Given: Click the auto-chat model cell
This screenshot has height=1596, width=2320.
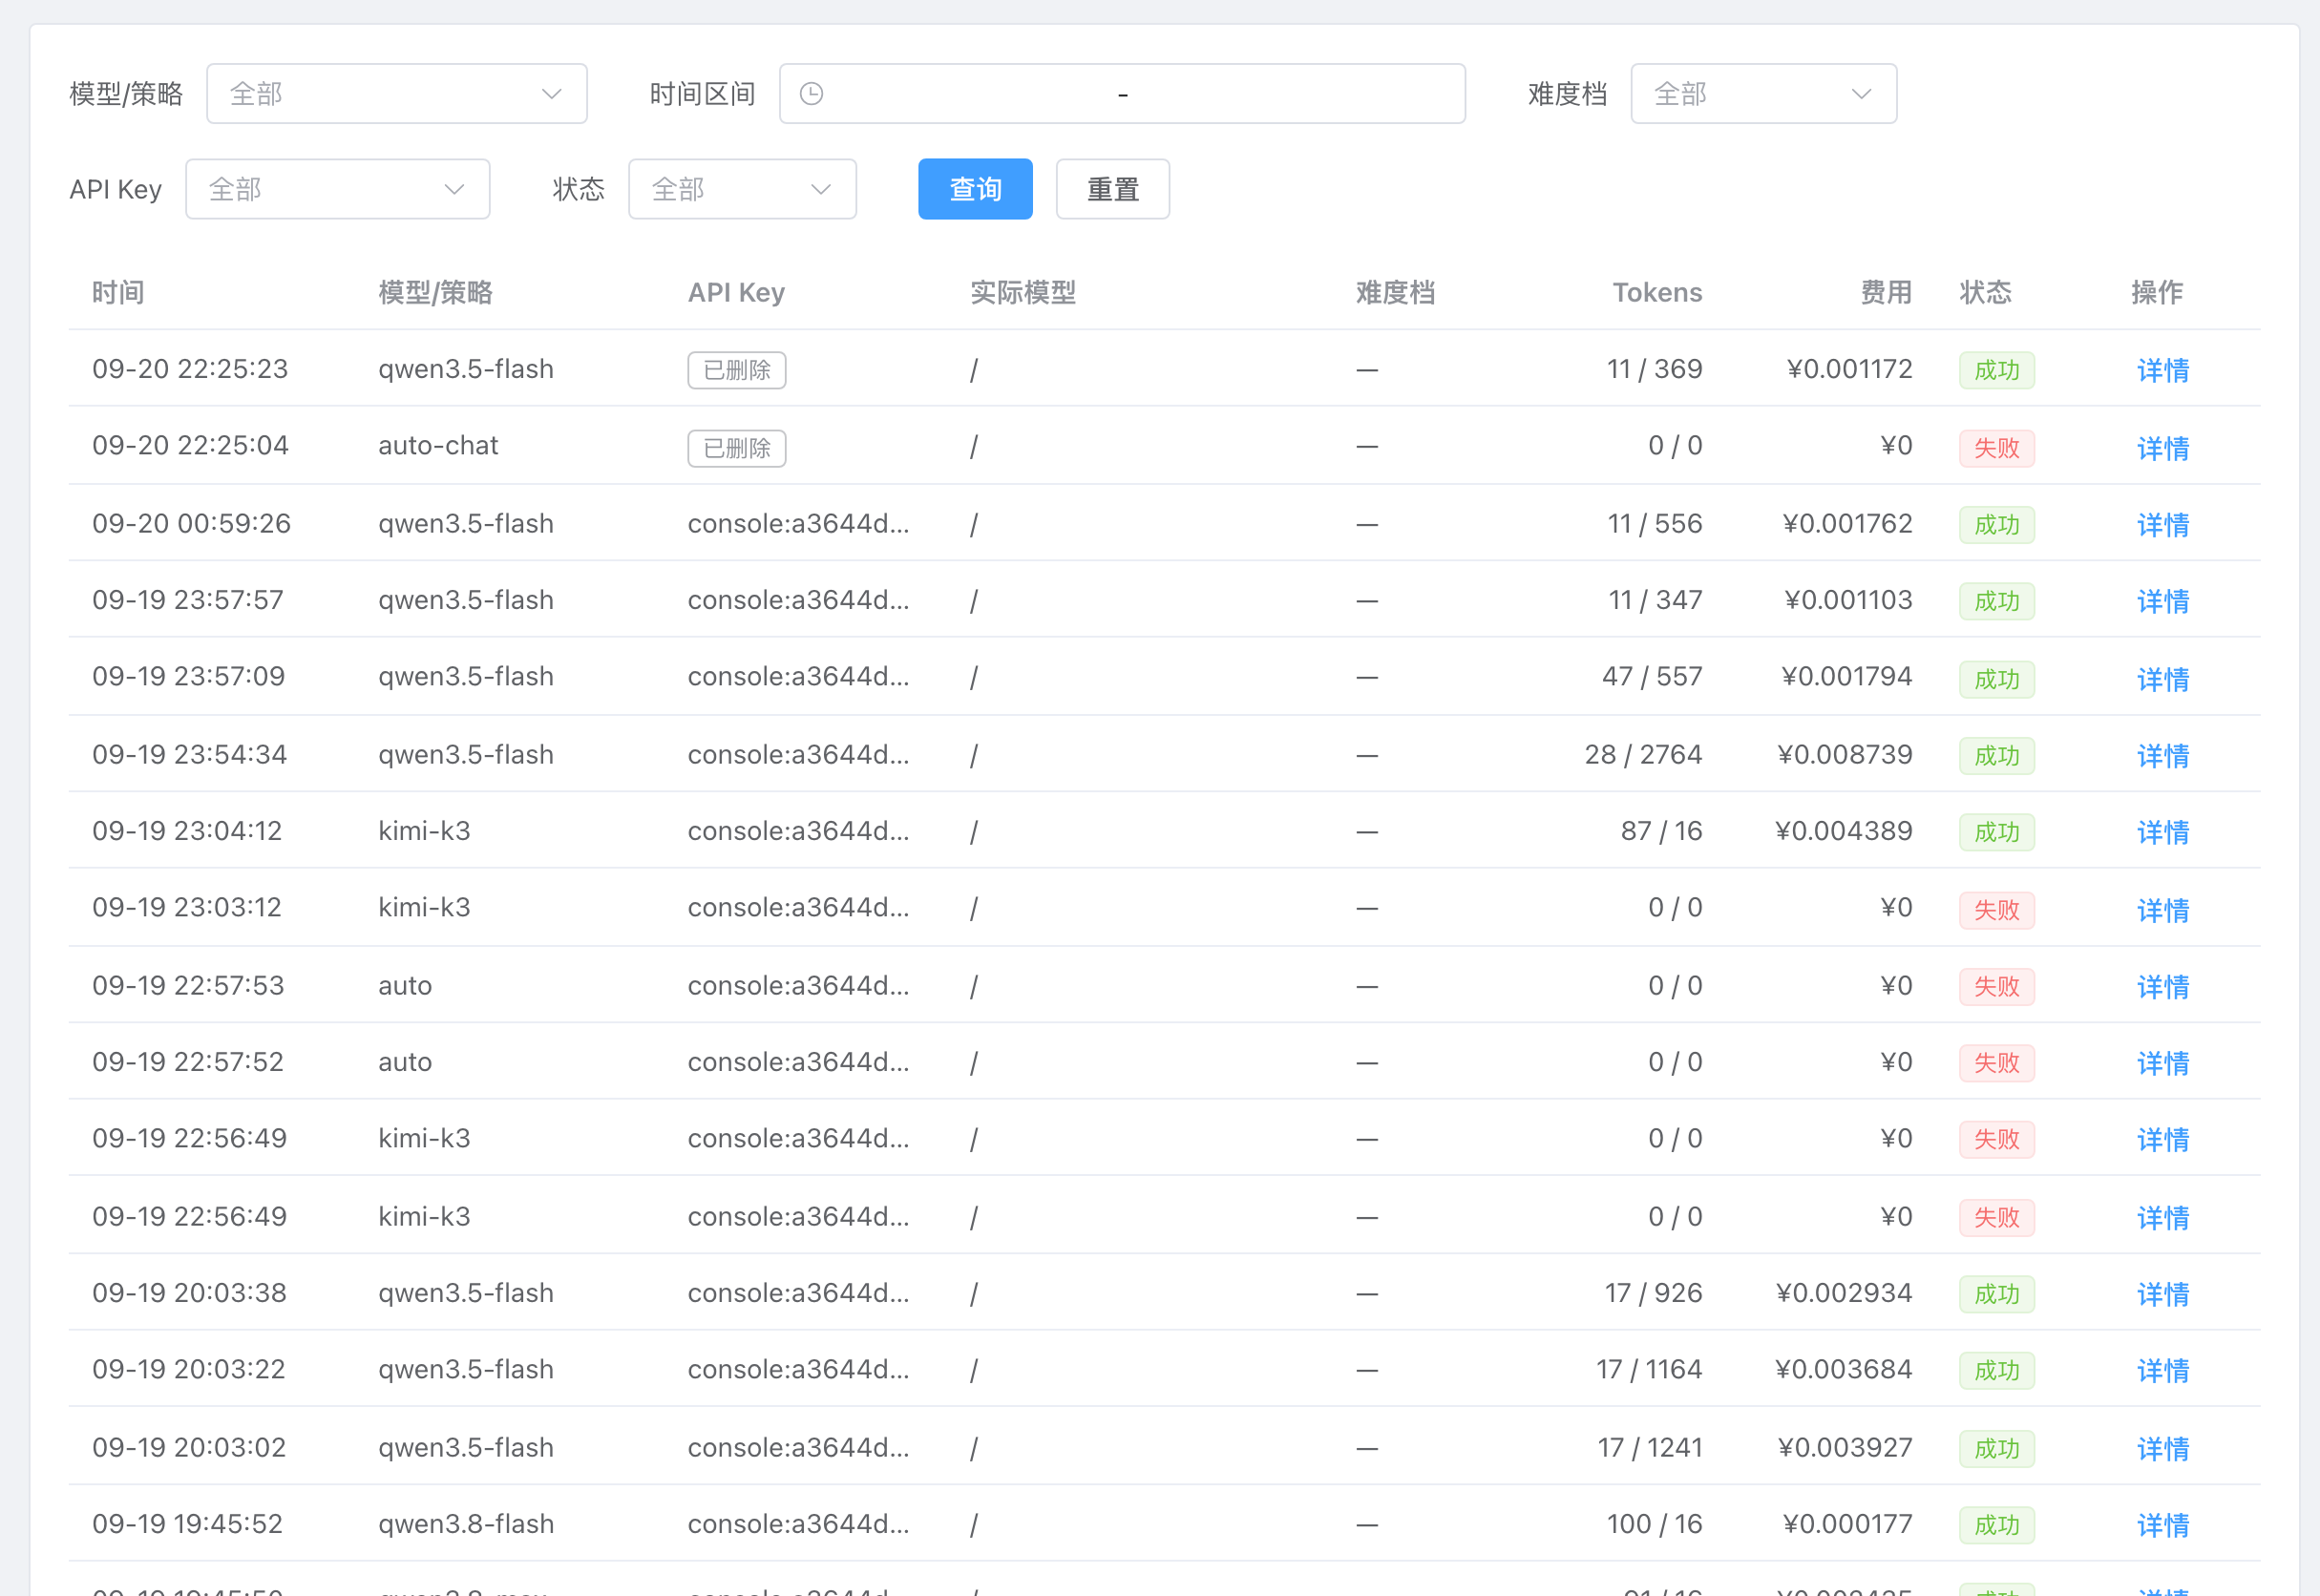Looking at the screenshot, I should point(438,445).
